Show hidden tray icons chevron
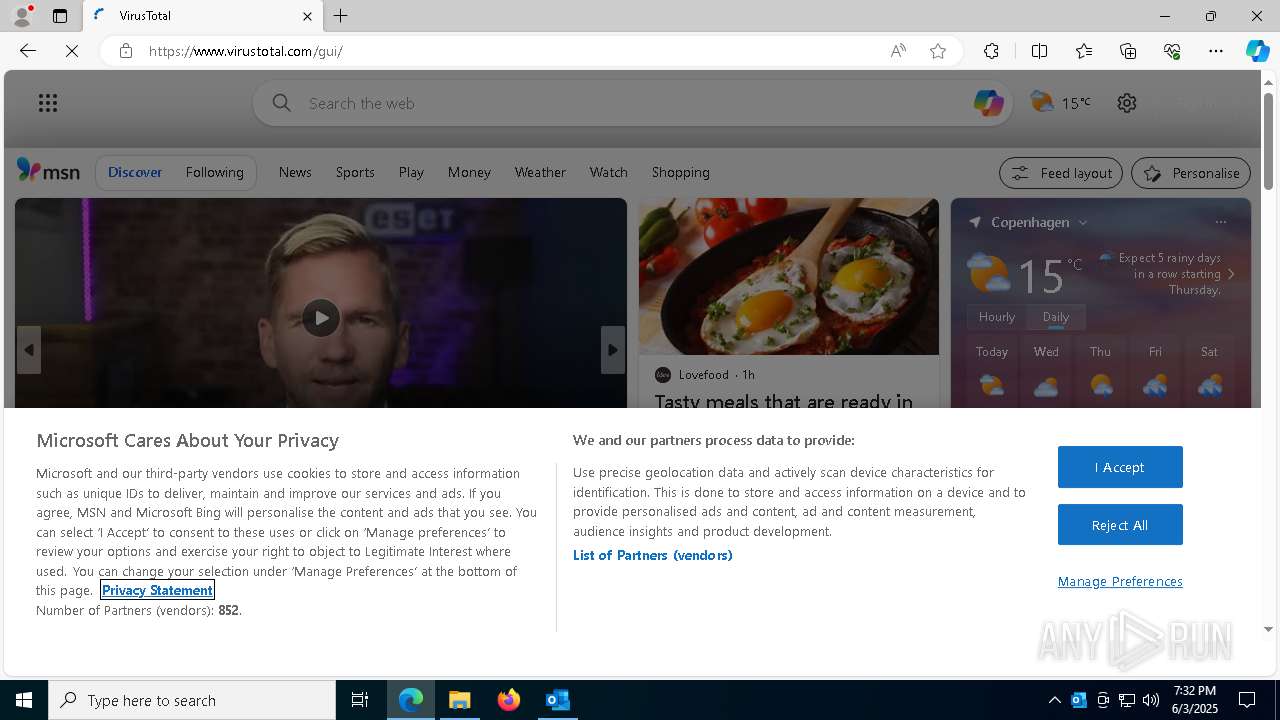1280x720 pixels. click(x=1054, y=700)
